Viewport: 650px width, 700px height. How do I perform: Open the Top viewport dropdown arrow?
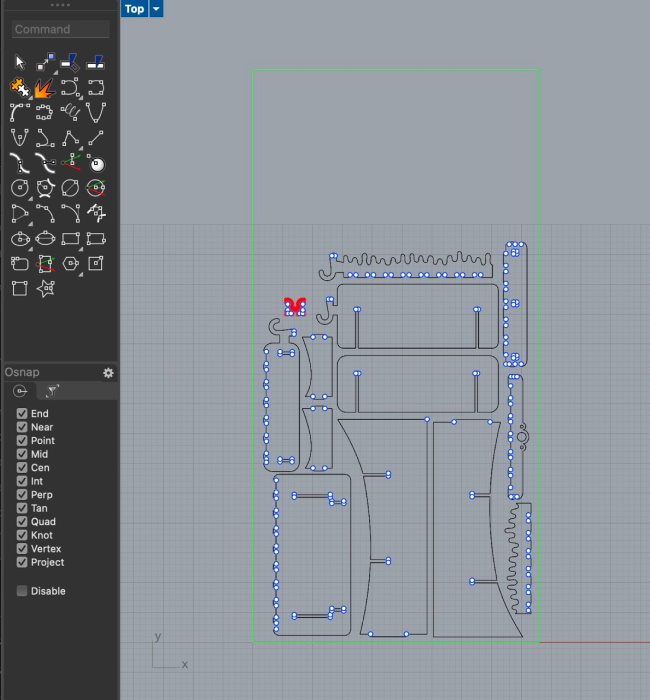coord(156,9)
